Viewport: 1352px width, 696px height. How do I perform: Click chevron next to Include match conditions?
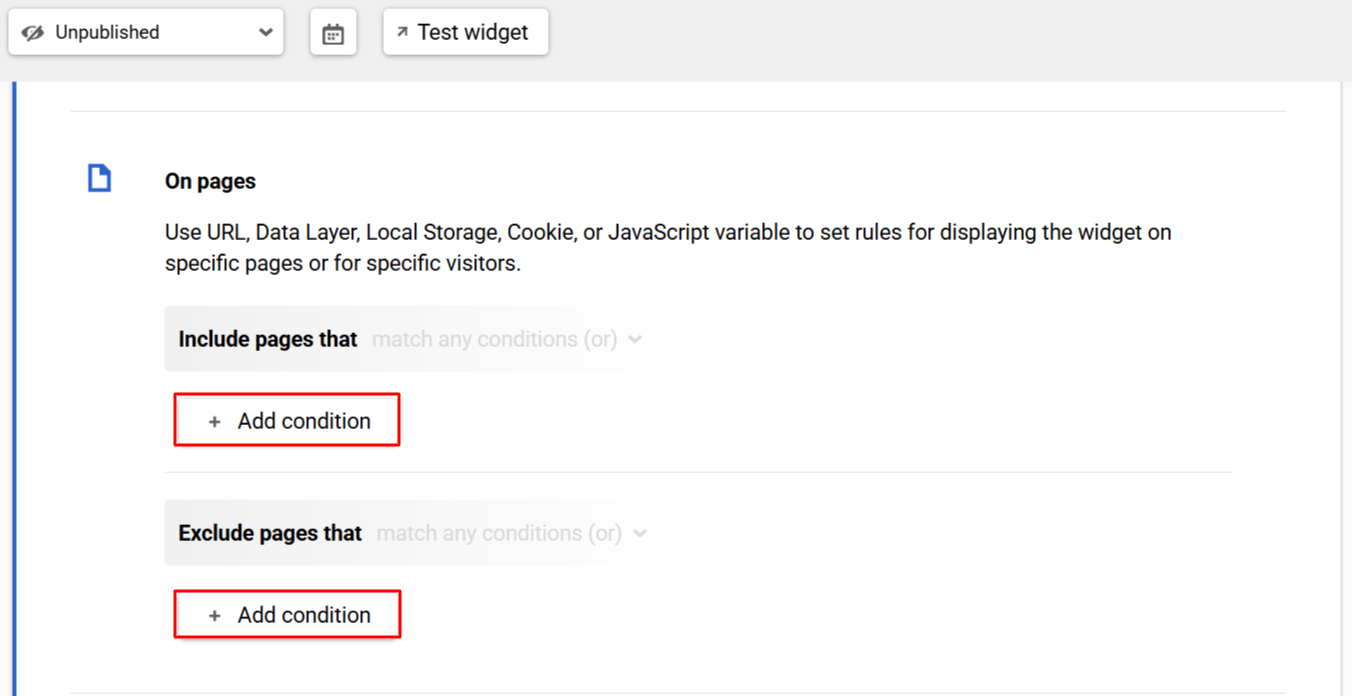635,339
